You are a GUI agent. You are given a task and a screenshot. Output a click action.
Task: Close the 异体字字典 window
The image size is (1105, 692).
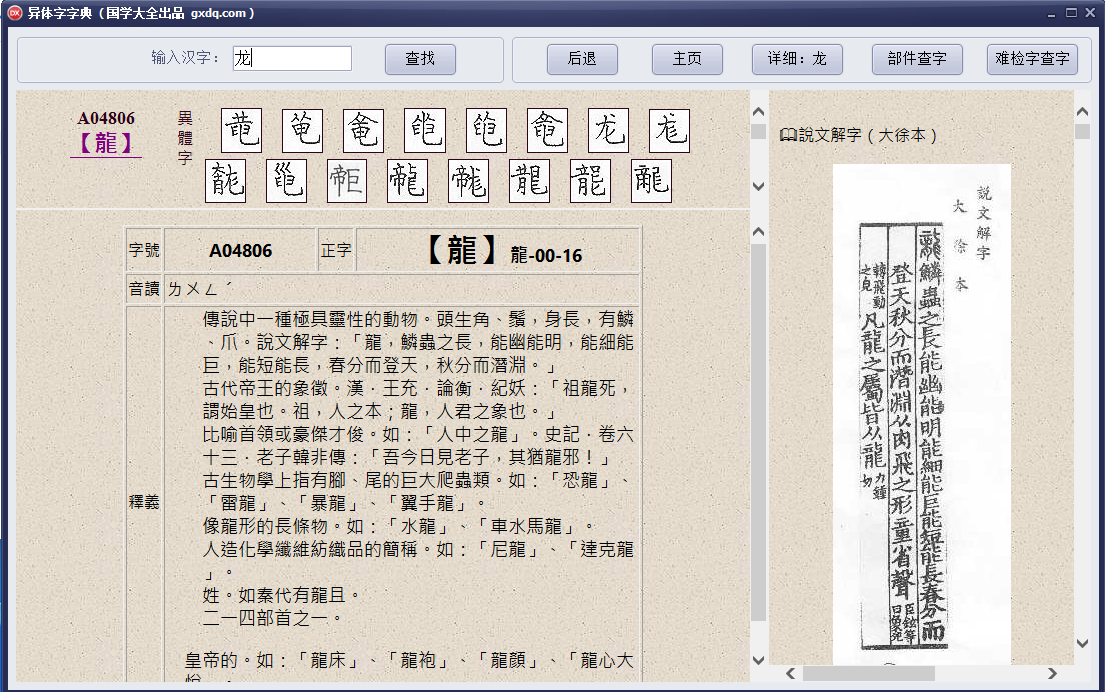[x=1090, y=13]
